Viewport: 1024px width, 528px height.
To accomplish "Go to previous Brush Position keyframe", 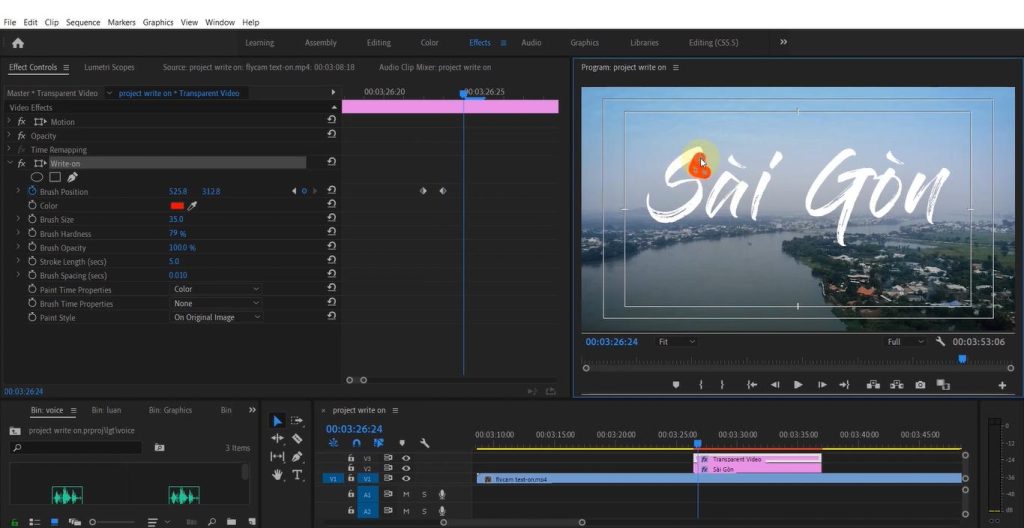I will [294, 191].
